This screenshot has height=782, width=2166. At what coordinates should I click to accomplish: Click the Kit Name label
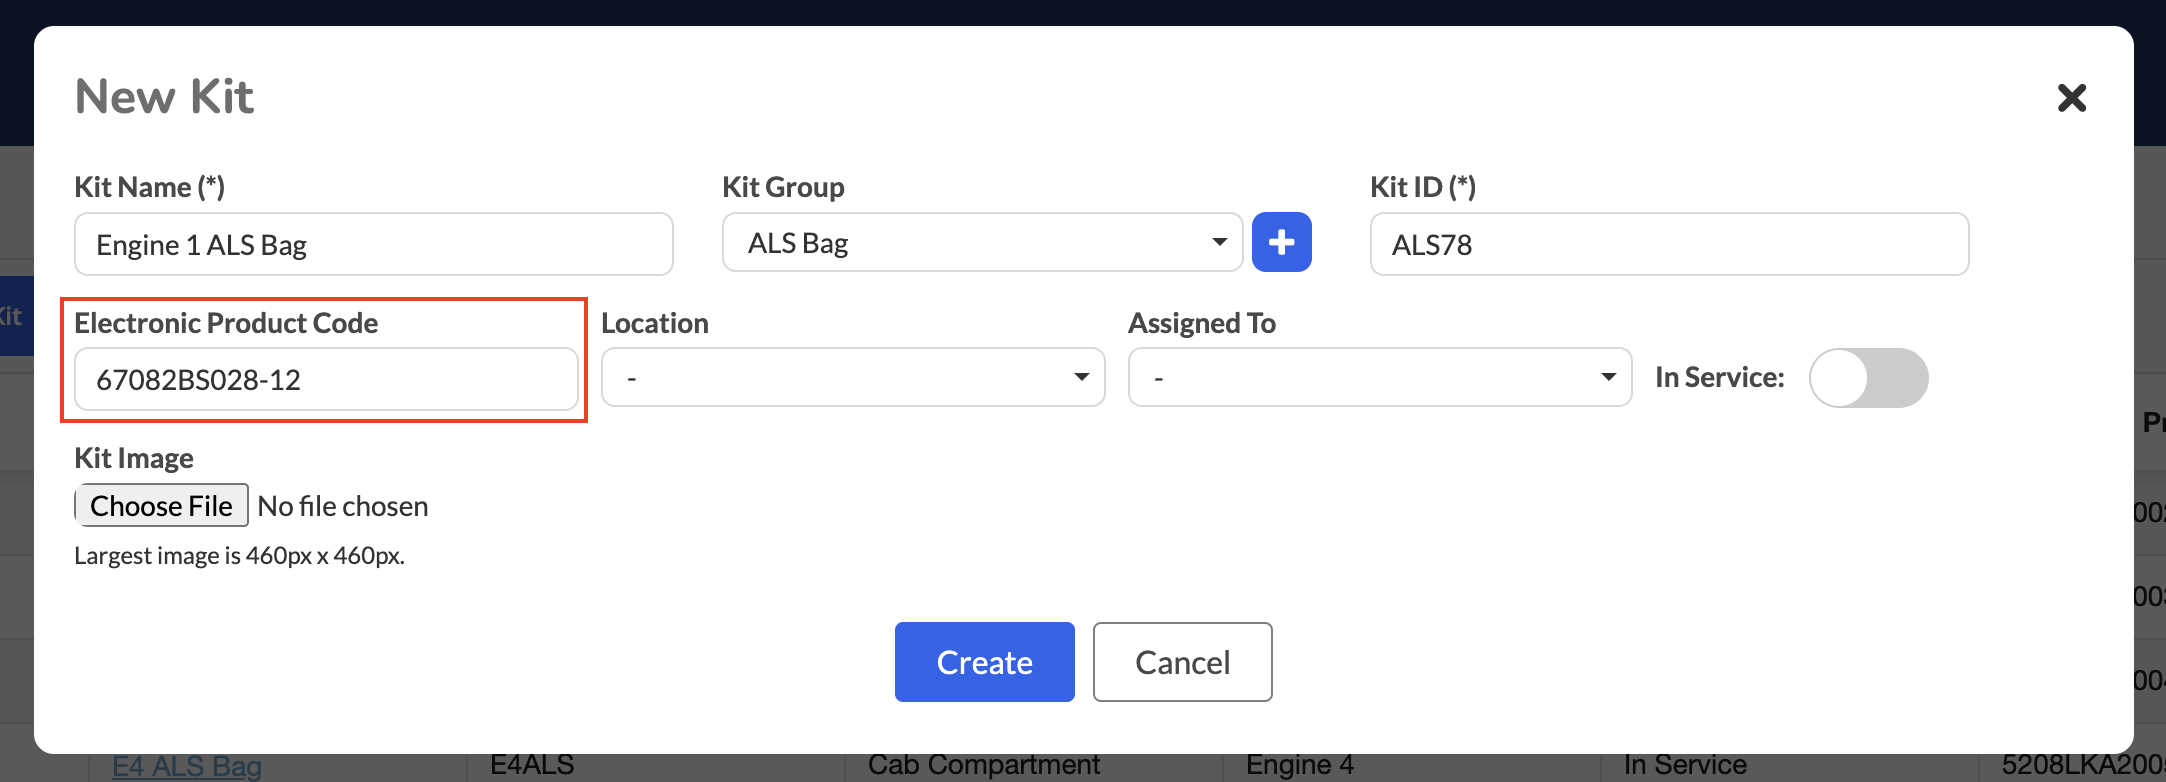(150, 187)
